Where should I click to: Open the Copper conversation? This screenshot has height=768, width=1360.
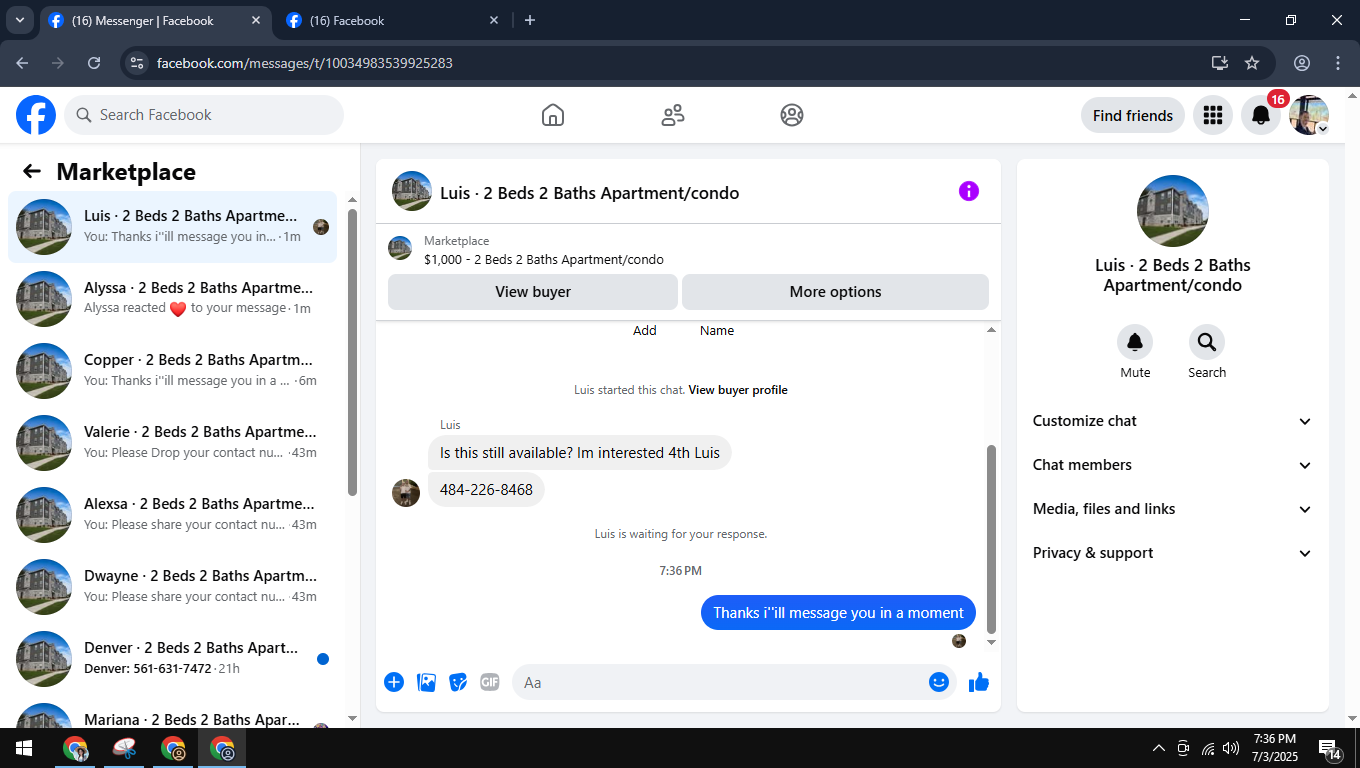[x=172, y=371]
